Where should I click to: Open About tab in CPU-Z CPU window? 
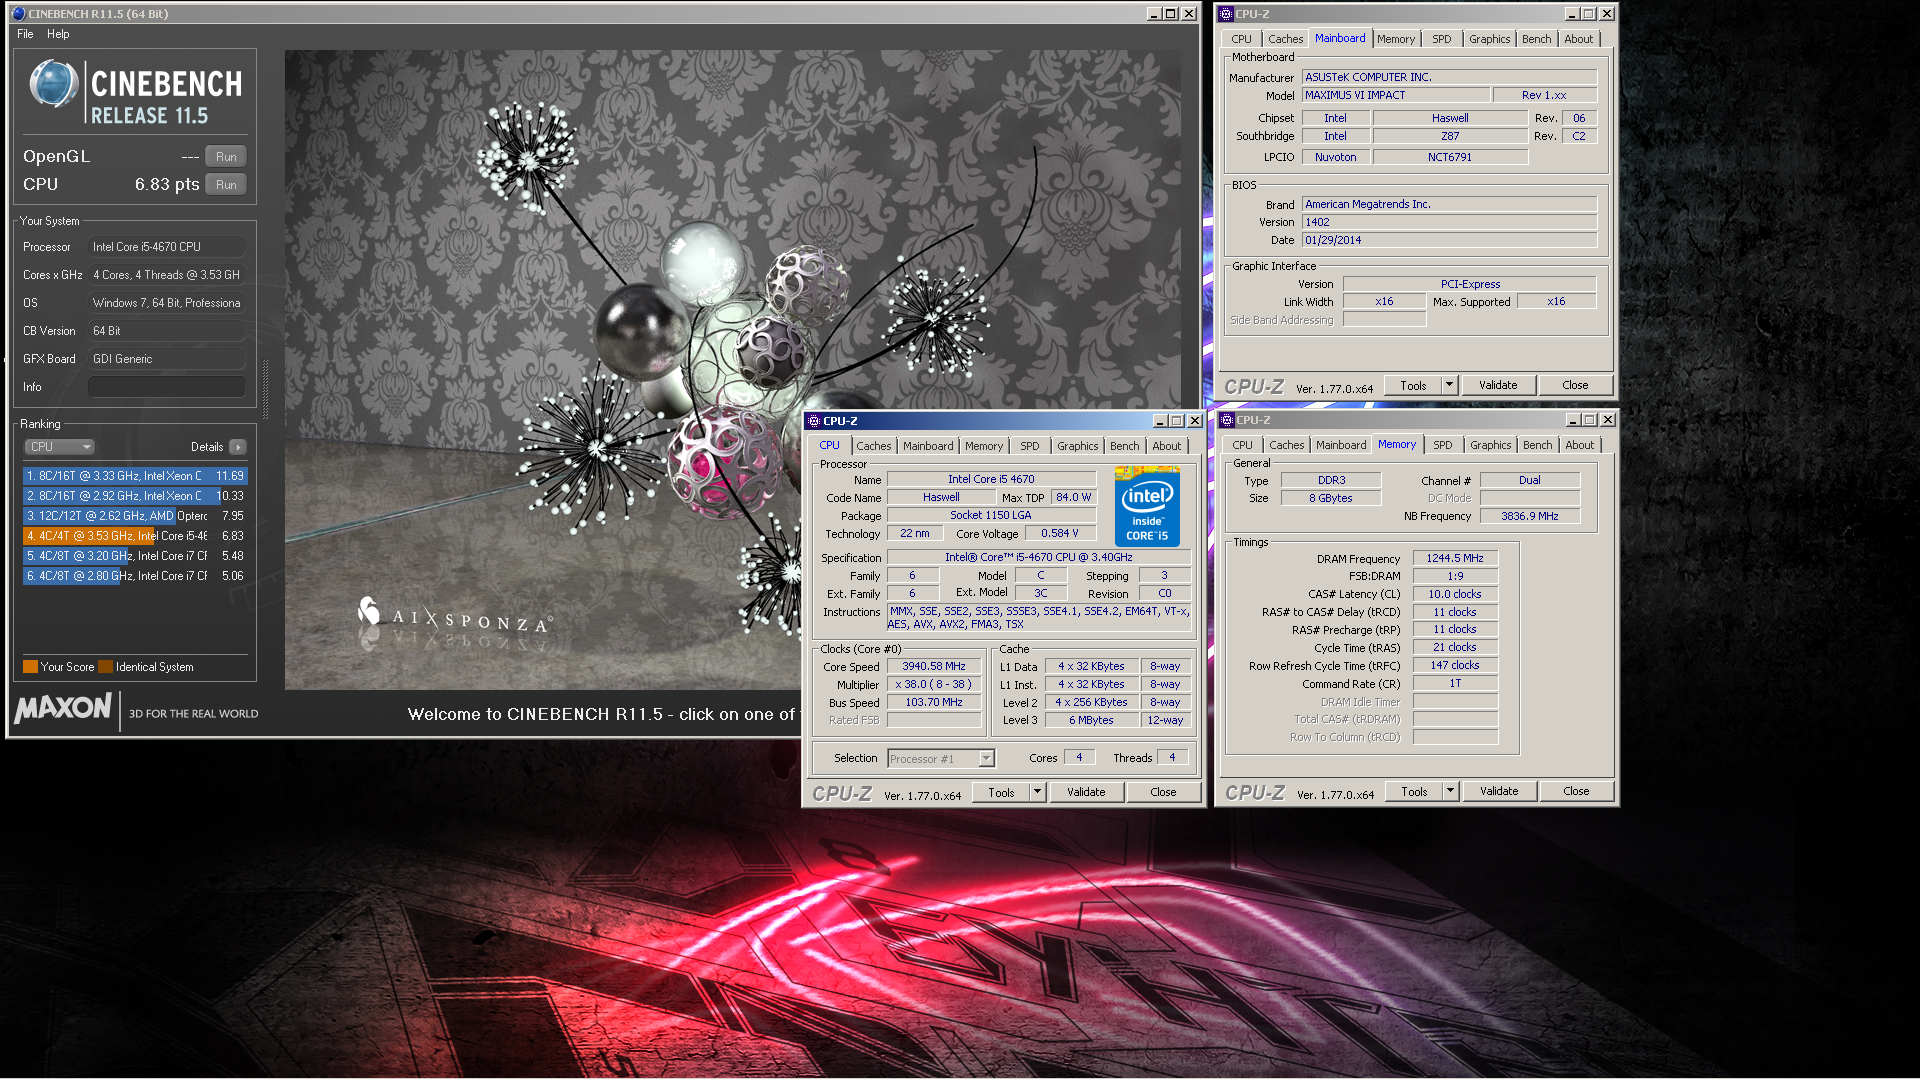click(x=1166, y=446)
